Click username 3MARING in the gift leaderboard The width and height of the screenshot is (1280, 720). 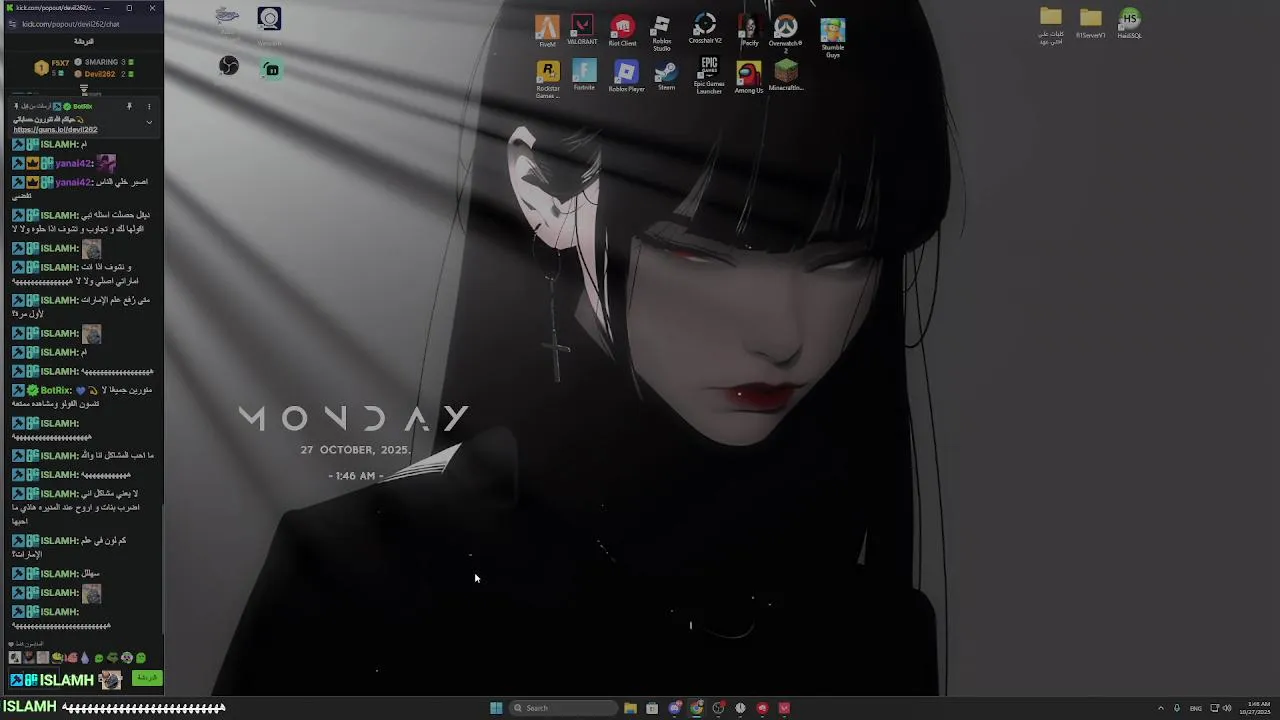coord(102,62)
